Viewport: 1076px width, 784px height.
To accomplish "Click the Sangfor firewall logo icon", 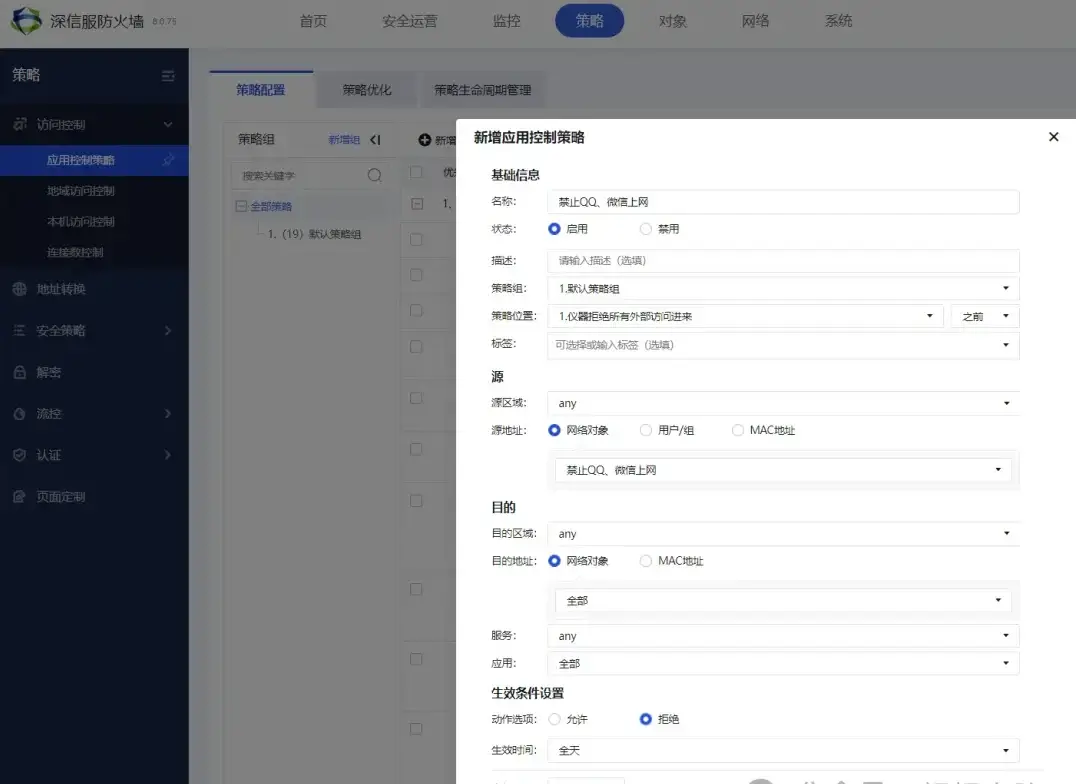I will (27, 21).
